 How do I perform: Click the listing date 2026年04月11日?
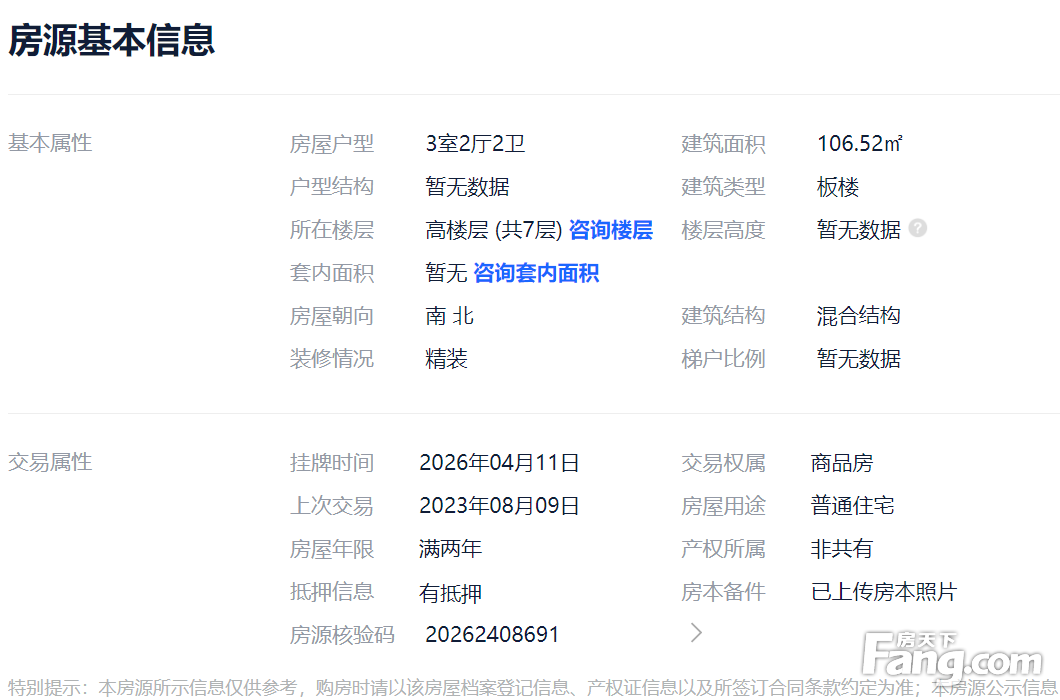[499, 463]
